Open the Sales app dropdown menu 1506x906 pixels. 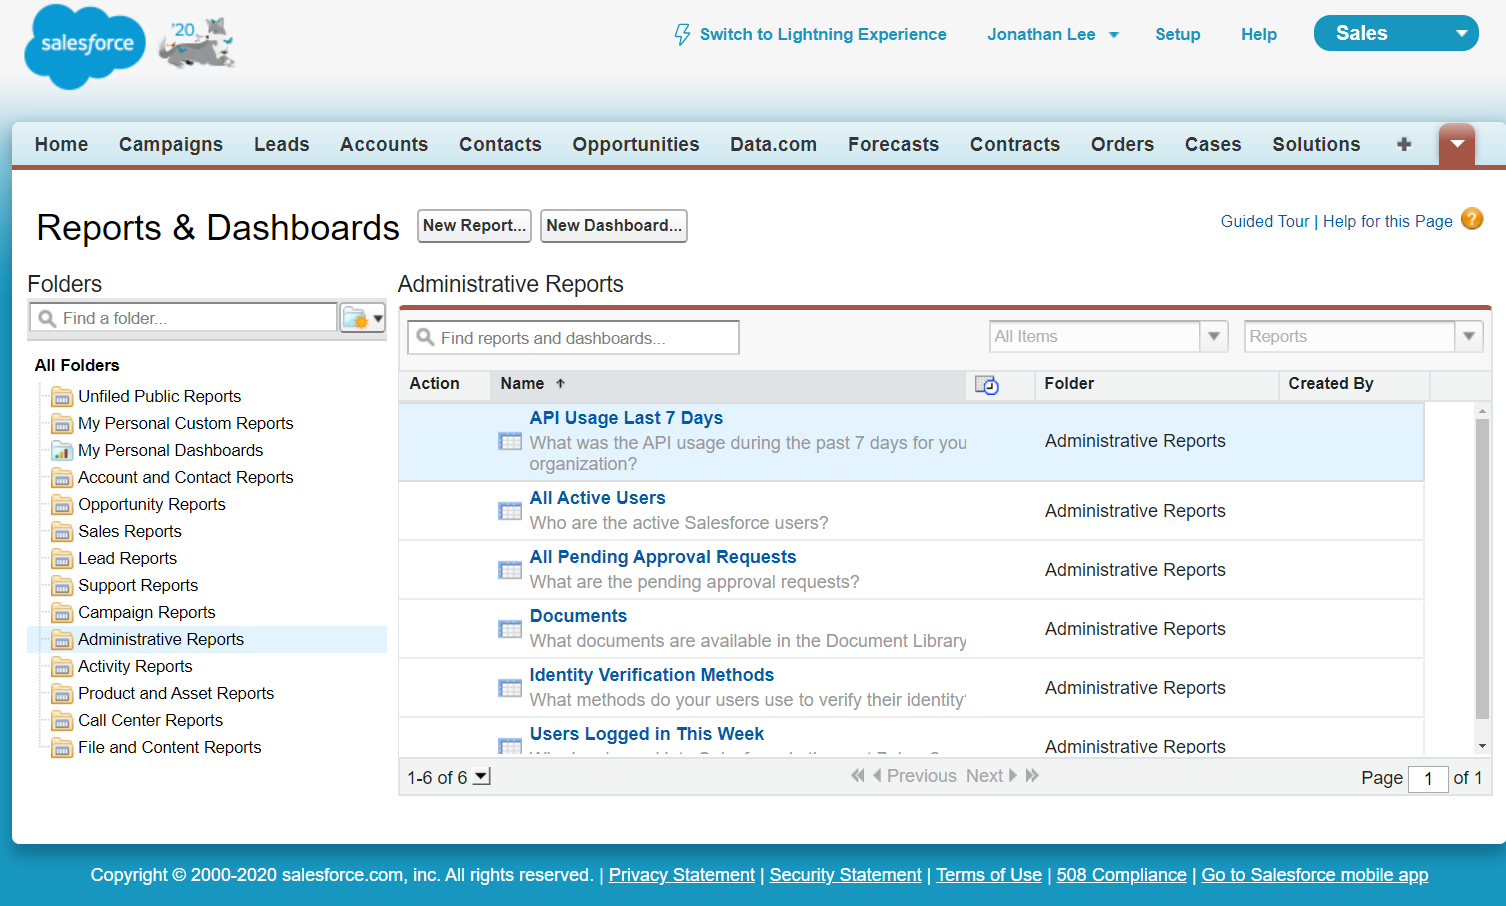[1396, 33]
